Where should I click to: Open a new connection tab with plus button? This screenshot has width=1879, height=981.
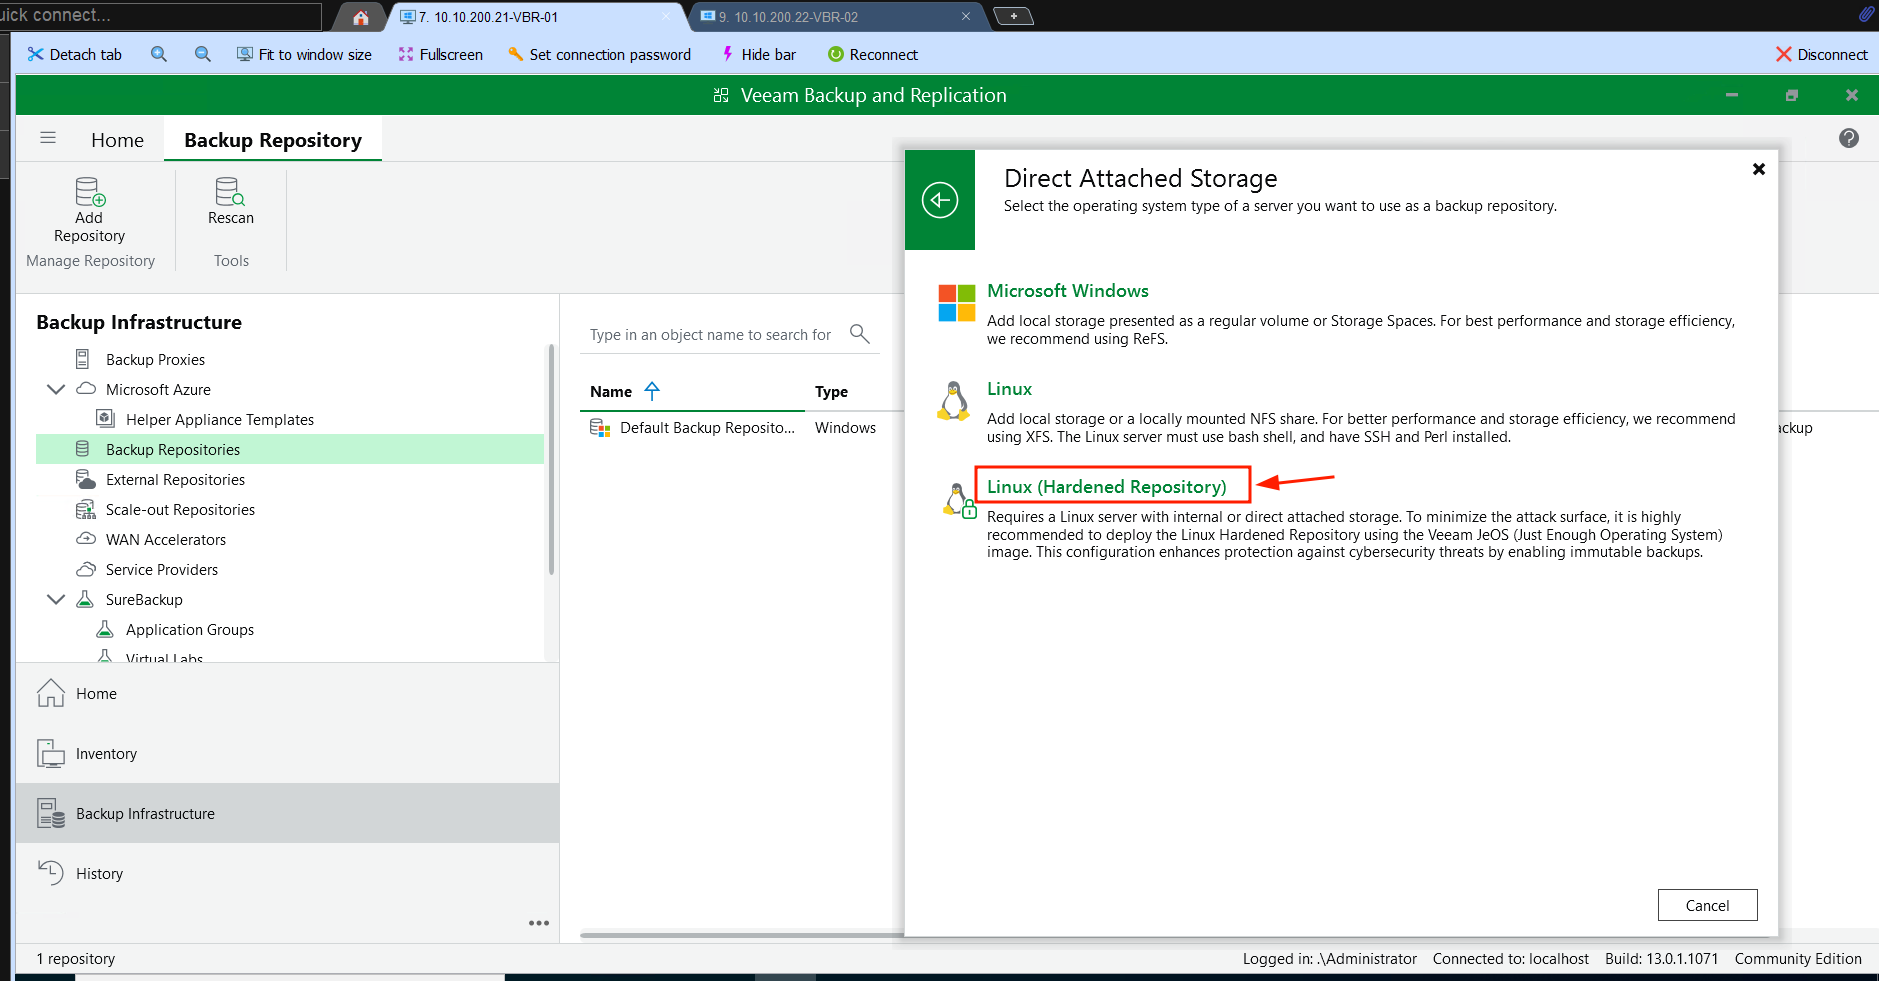pyautogui.click(x=1014, y=16)
